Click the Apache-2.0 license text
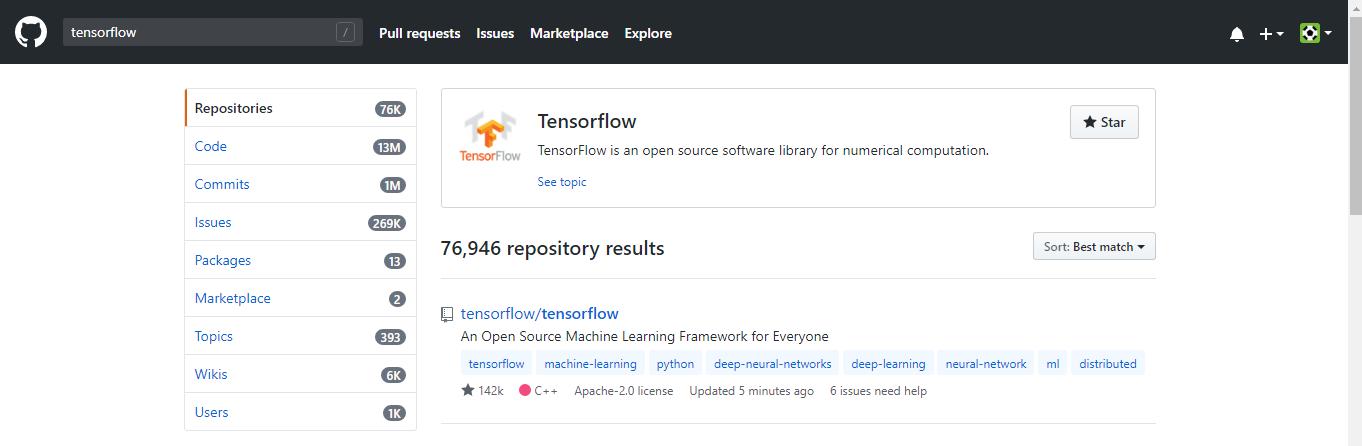 [624, 391]
